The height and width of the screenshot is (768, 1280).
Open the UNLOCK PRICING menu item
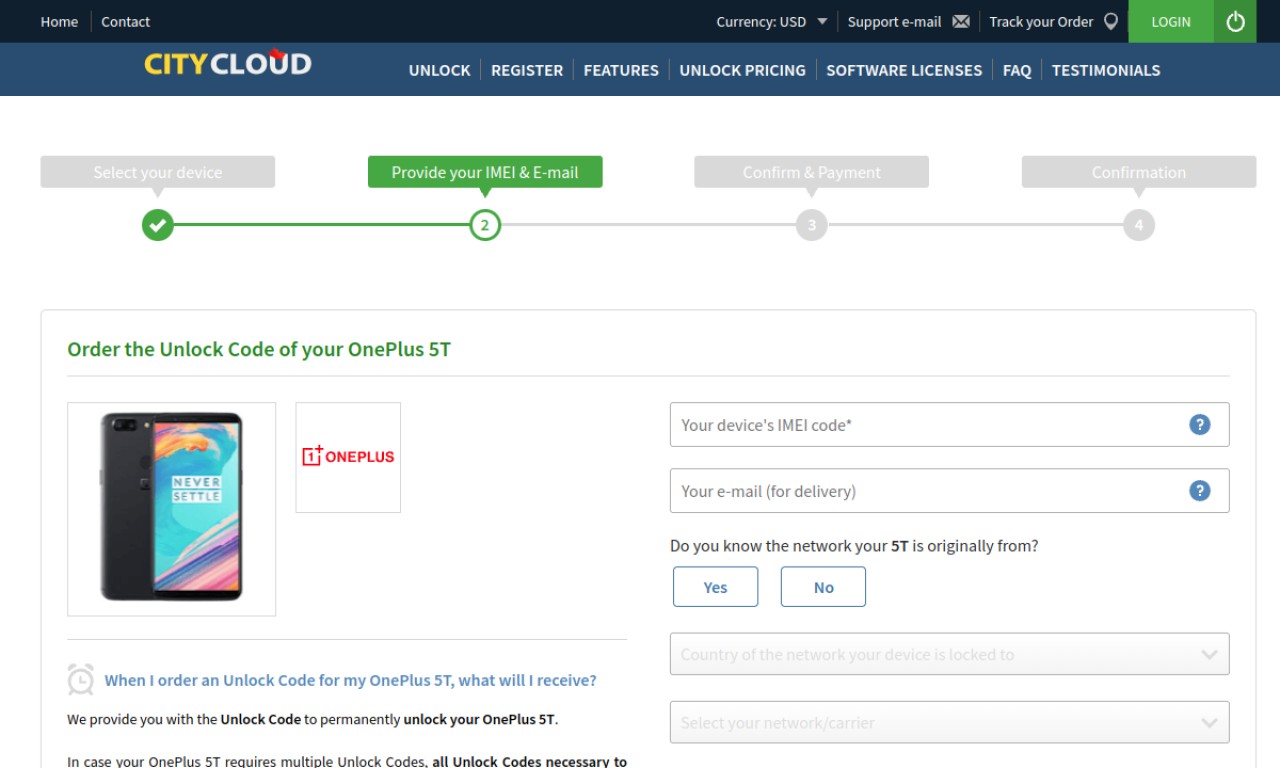pos(742,70)
